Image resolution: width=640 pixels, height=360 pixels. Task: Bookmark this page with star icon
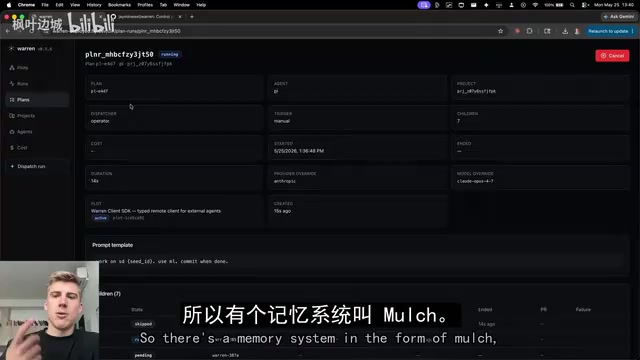click(500, 31)
